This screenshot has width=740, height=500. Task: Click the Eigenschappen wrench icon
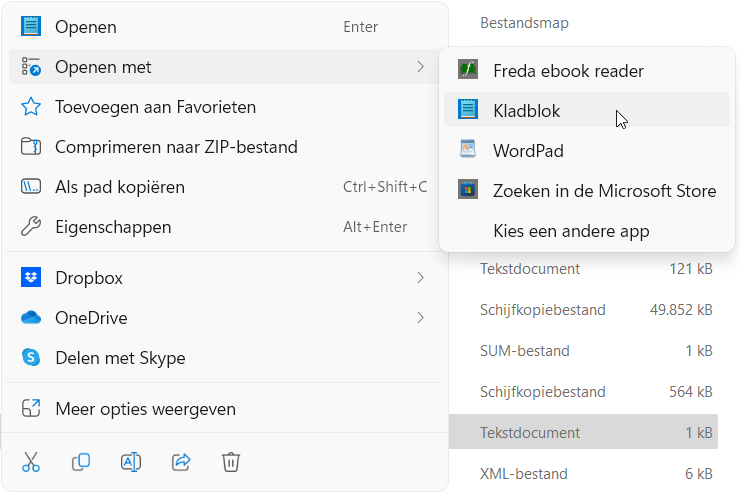(31, 227)
